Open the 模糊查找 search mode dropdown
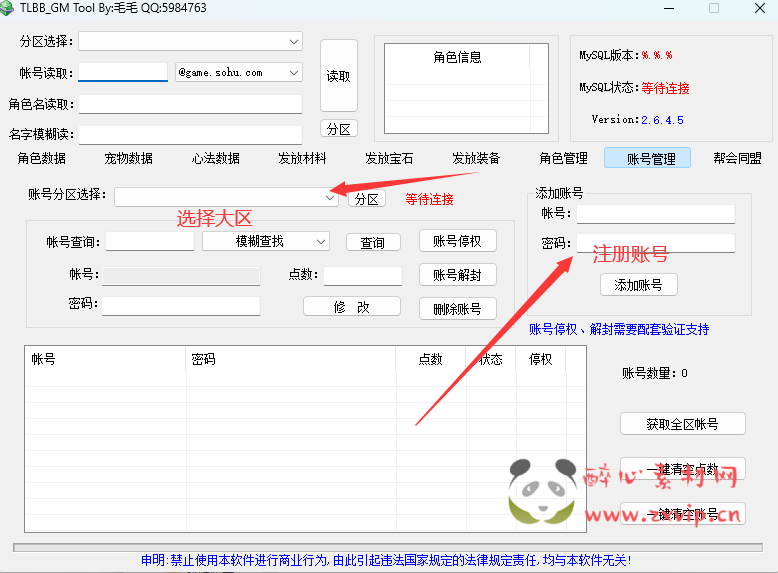The width and height of the screenshot is (778, 573). [266, 242]
